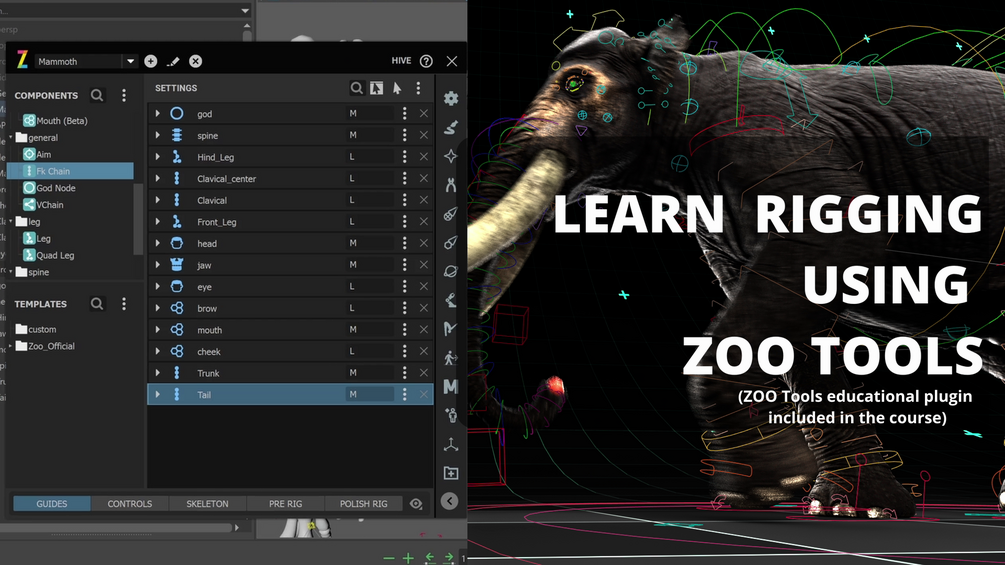Open the gear settings icon in sidebar
The image size is (1005, 565).
[451, 98]
